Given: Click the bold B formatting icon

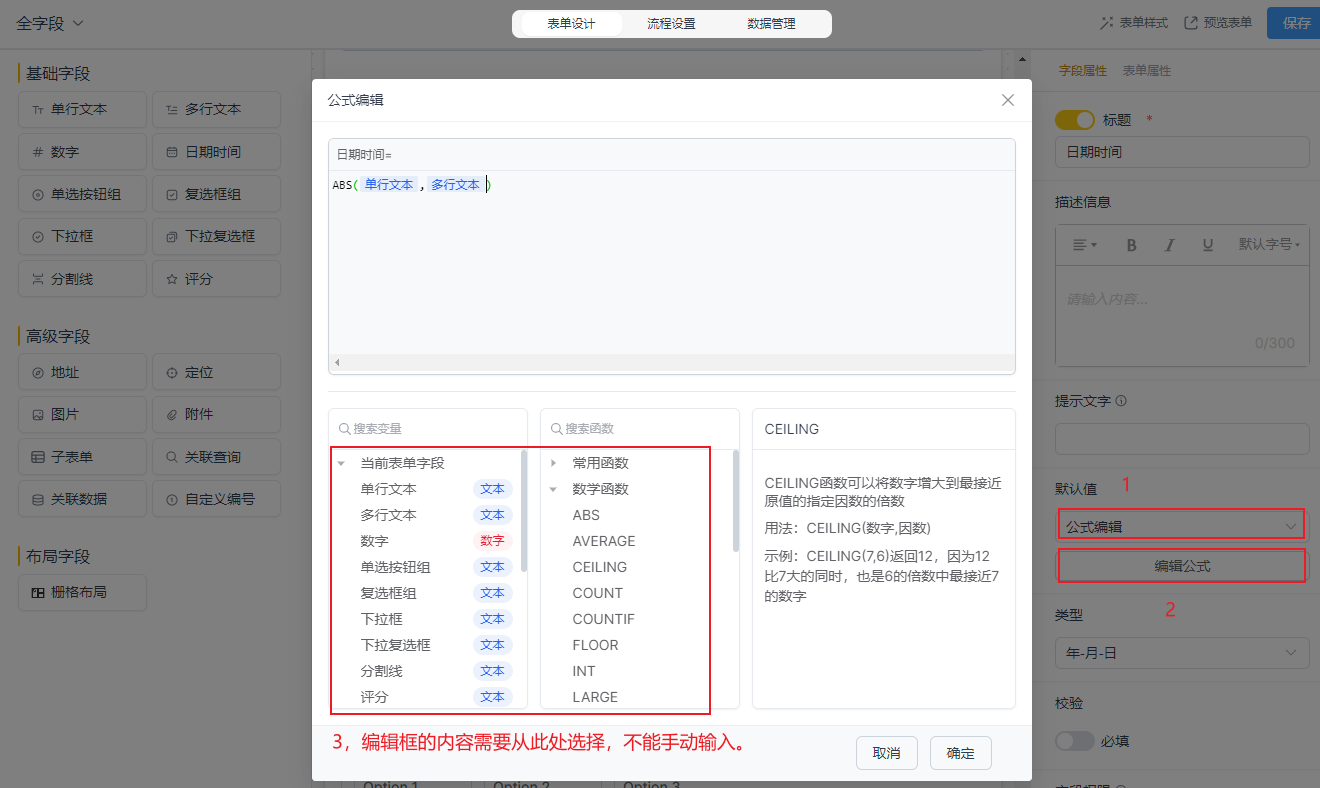Looking at the screenshot, I should point(1132,245).
